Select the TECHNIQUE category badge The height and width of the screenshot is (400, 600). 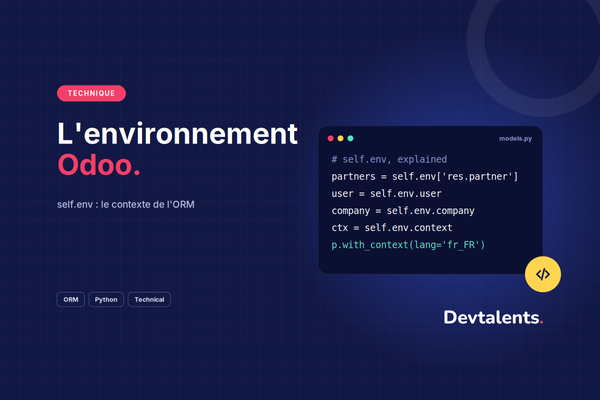91,93
